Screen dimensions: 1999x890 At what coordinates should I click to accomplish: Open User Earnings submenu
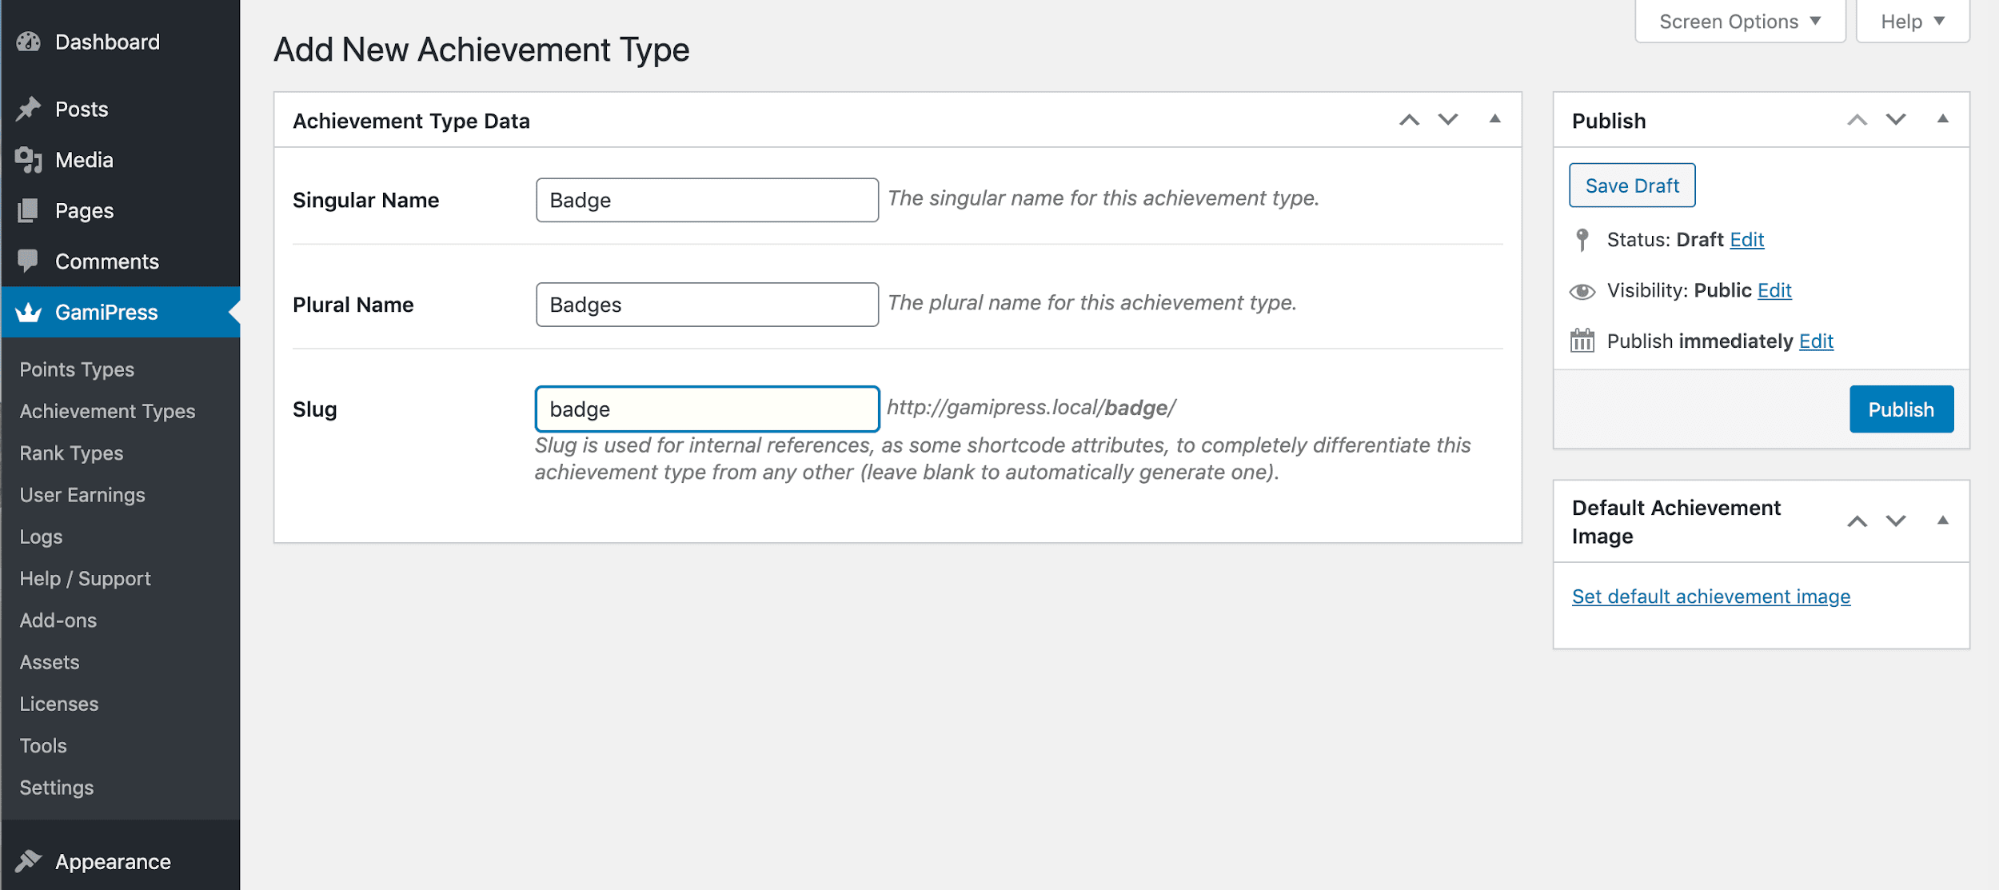(x=82, y=495)
